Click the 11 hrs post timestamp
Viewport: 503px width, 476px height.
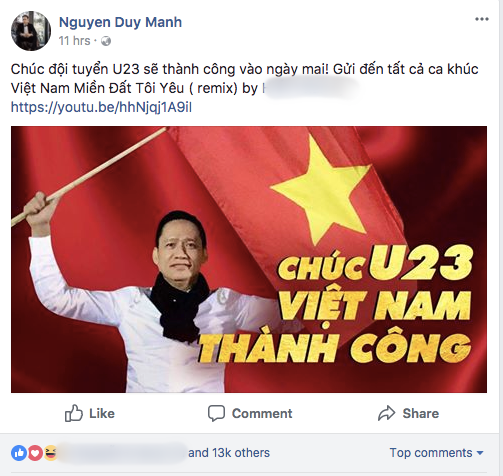point(74,41)
